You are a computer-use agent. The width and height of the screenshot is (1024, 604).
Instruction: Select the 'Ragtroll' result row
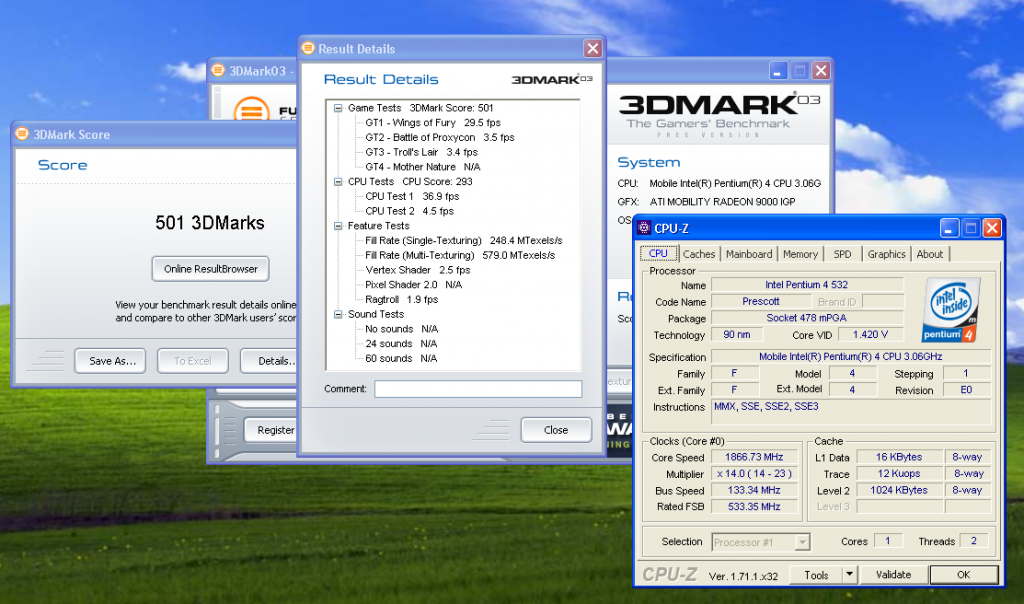(402, 300)
